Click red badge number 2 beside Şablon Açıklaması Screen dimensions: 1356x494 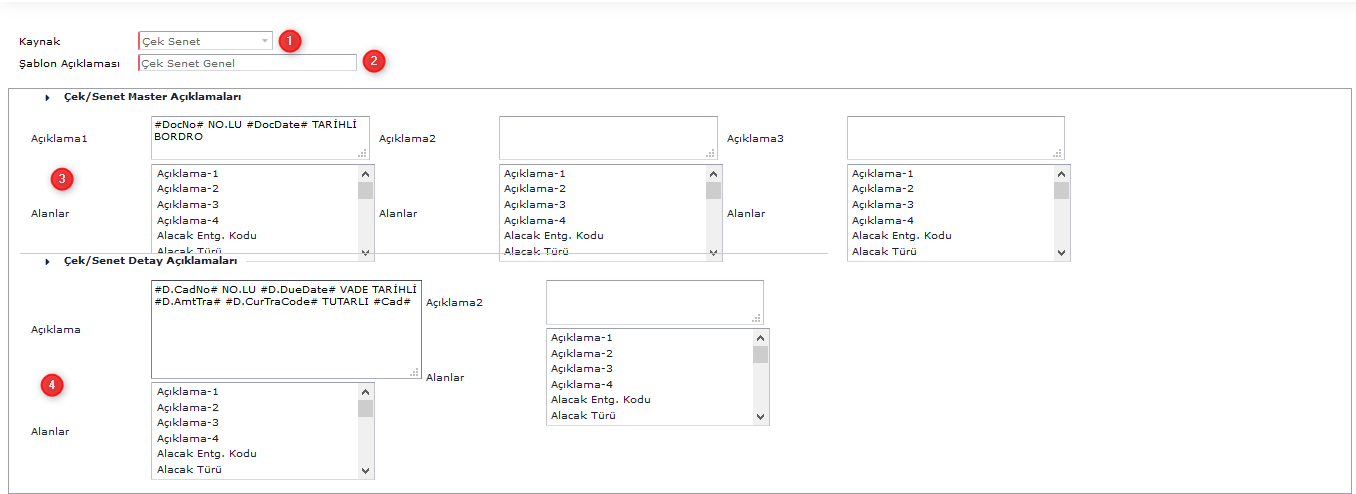373,61
